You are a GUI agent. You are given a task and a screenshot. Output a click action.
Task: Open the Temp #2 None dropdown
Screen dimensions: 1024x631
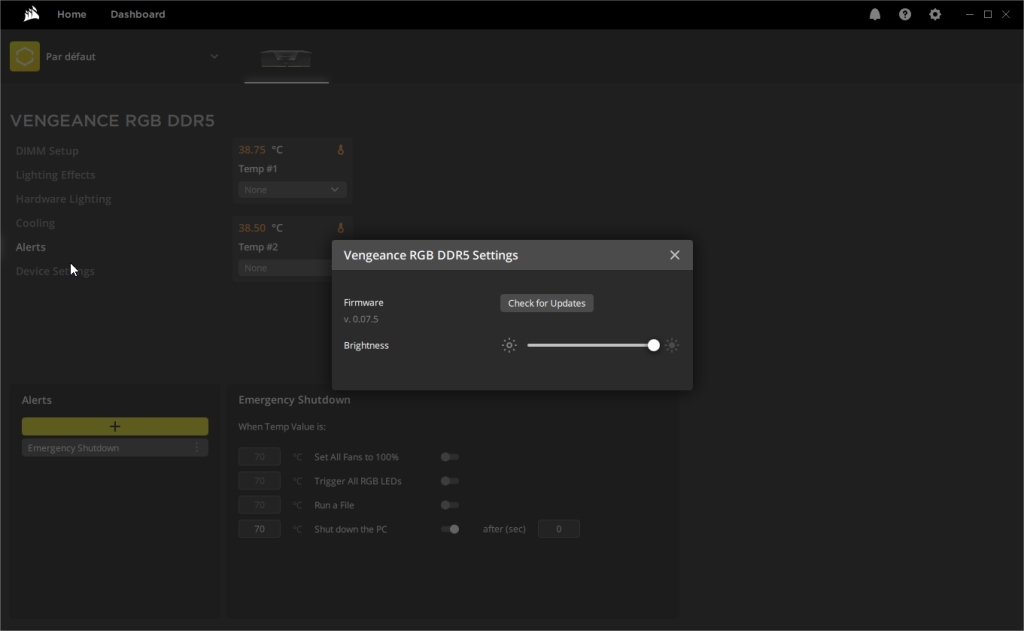285,268
